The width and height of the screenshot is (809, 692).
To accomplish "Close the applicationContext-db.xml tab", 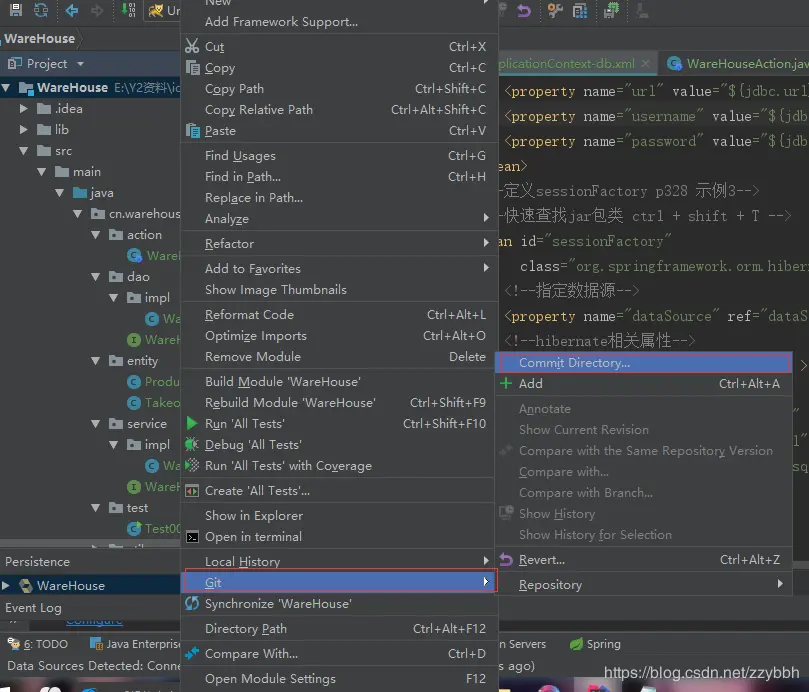I will pos(645,63).
